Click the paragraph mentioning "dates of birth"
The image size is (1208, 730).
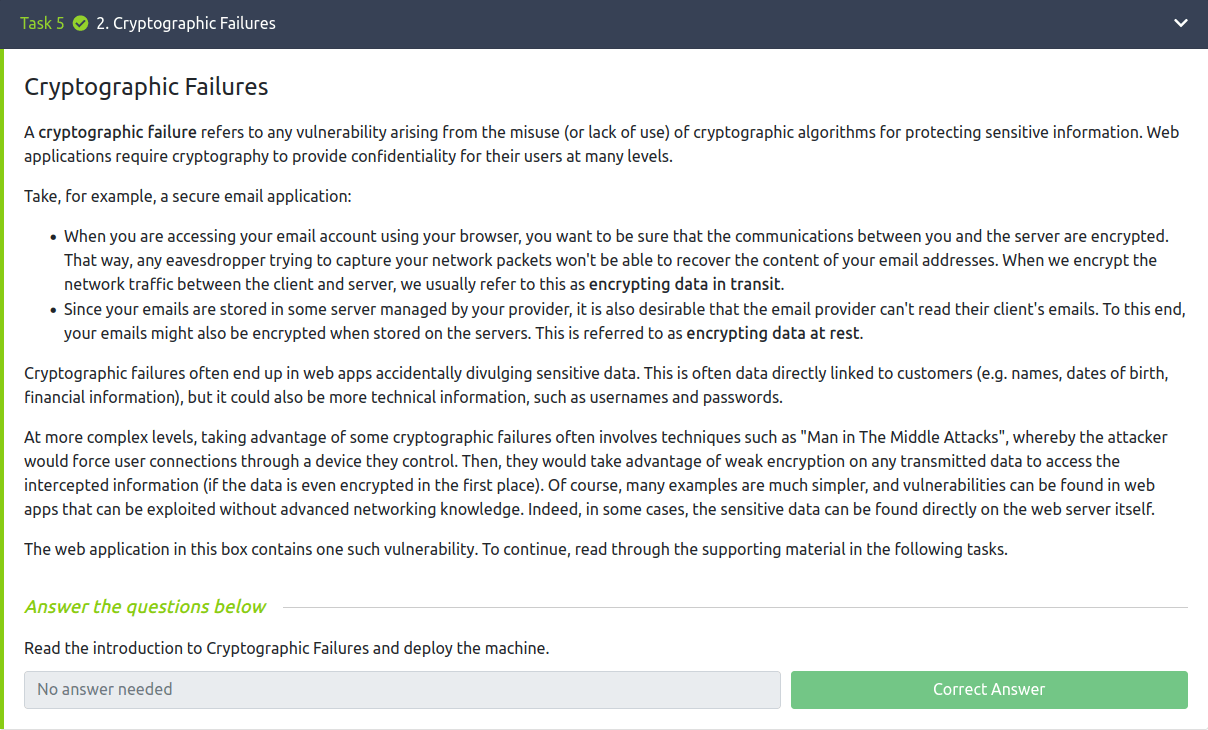click(595, 385)
